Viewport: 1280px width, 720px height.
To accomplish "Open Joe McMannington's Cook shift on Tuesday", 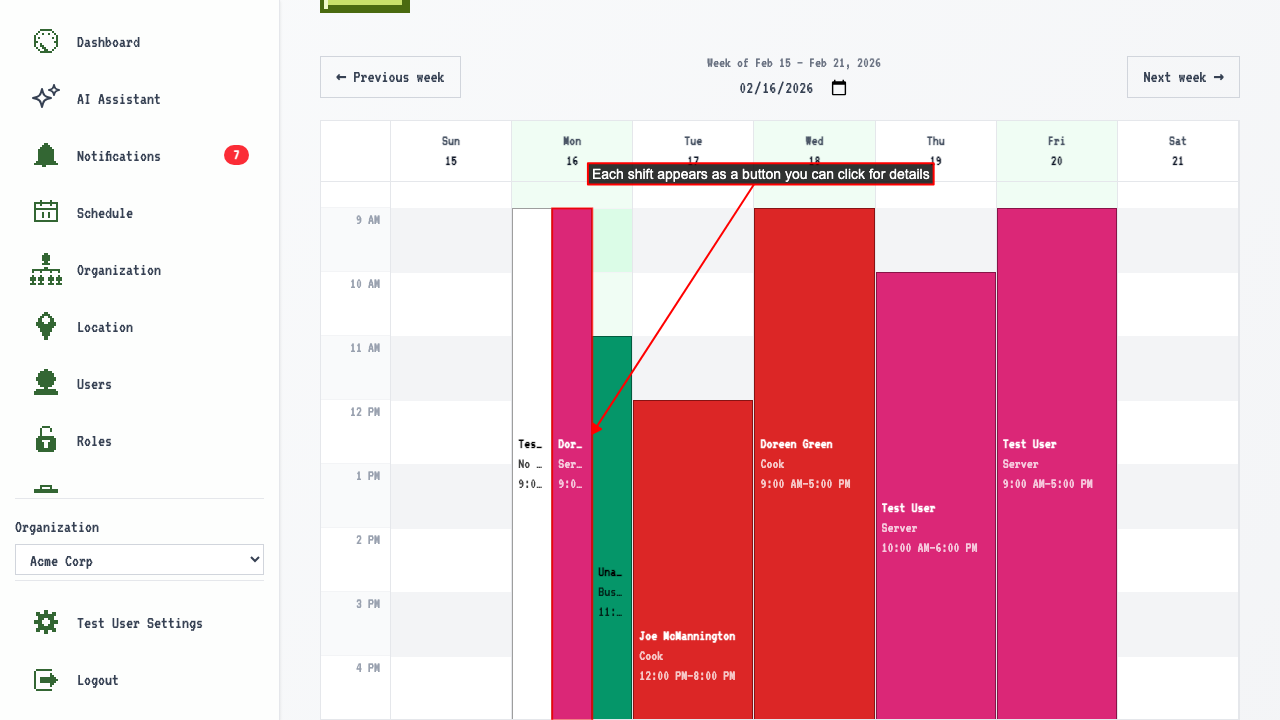I will pos(693,559).
